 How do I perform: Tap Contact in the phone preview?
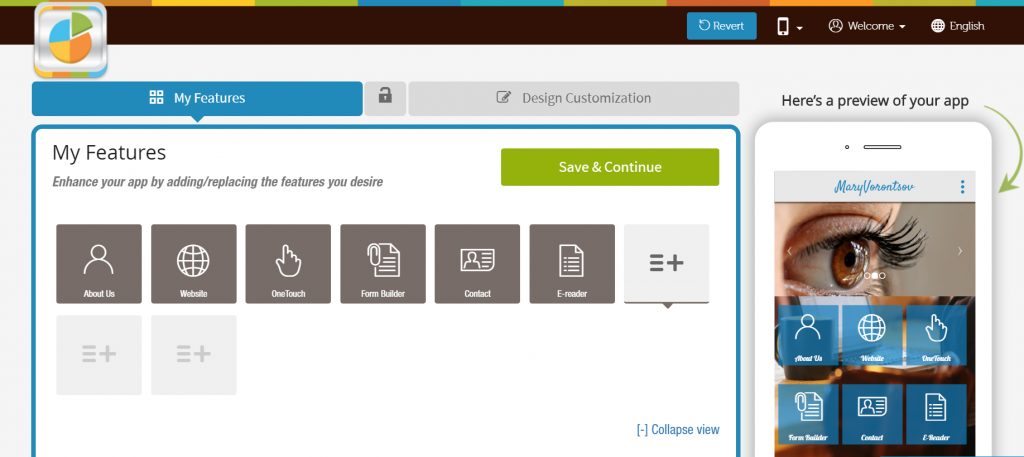tap(872, 413)
